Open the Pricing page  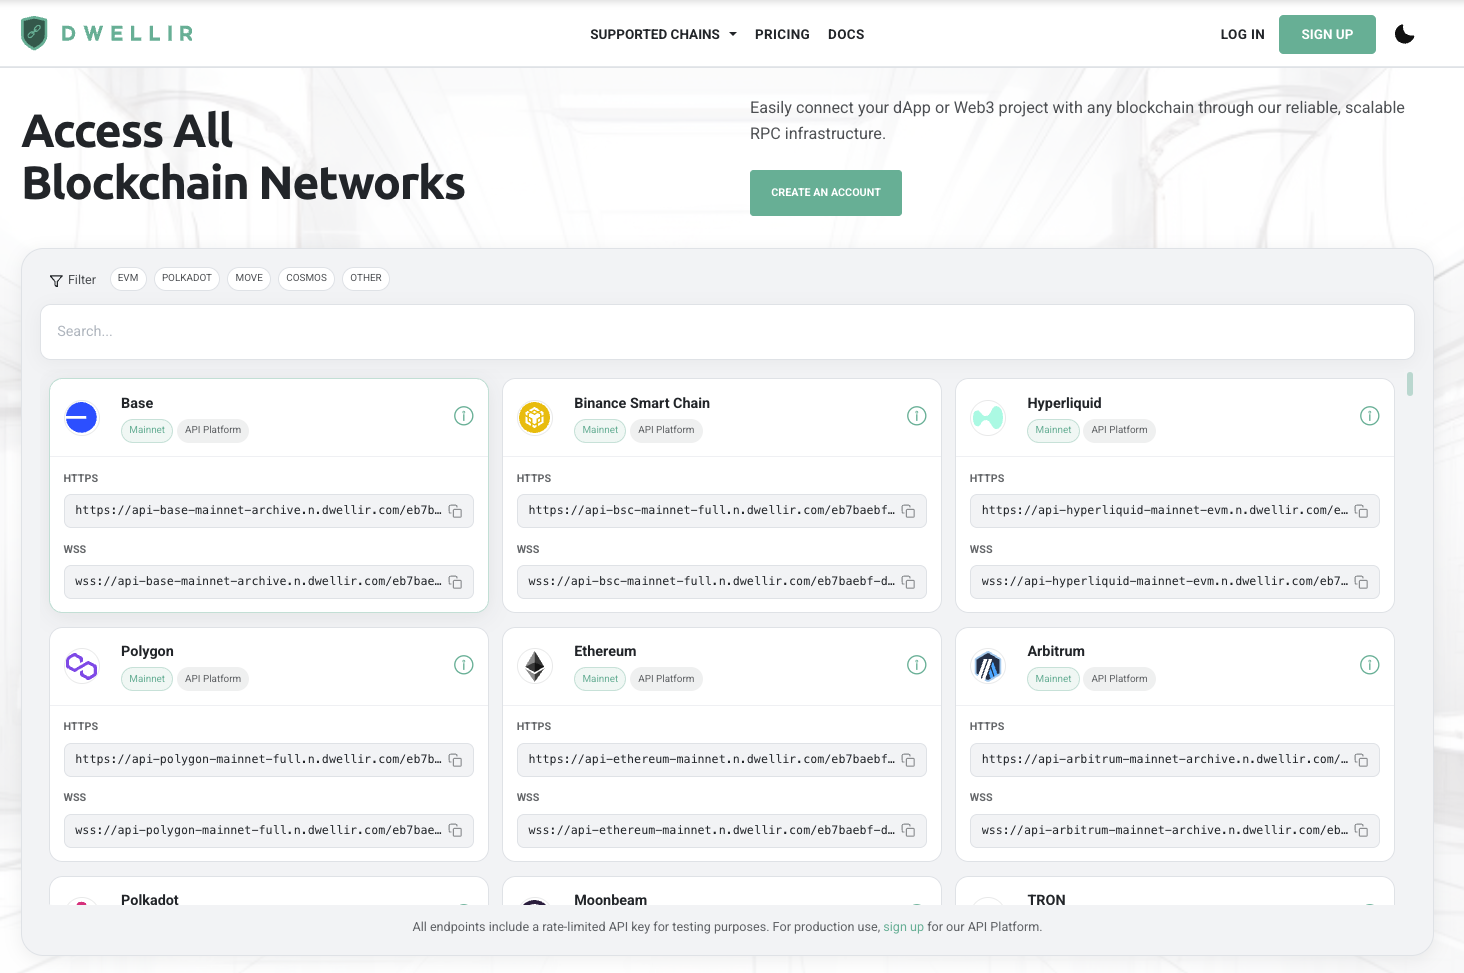pyautogui.click(x=782, y=34)
